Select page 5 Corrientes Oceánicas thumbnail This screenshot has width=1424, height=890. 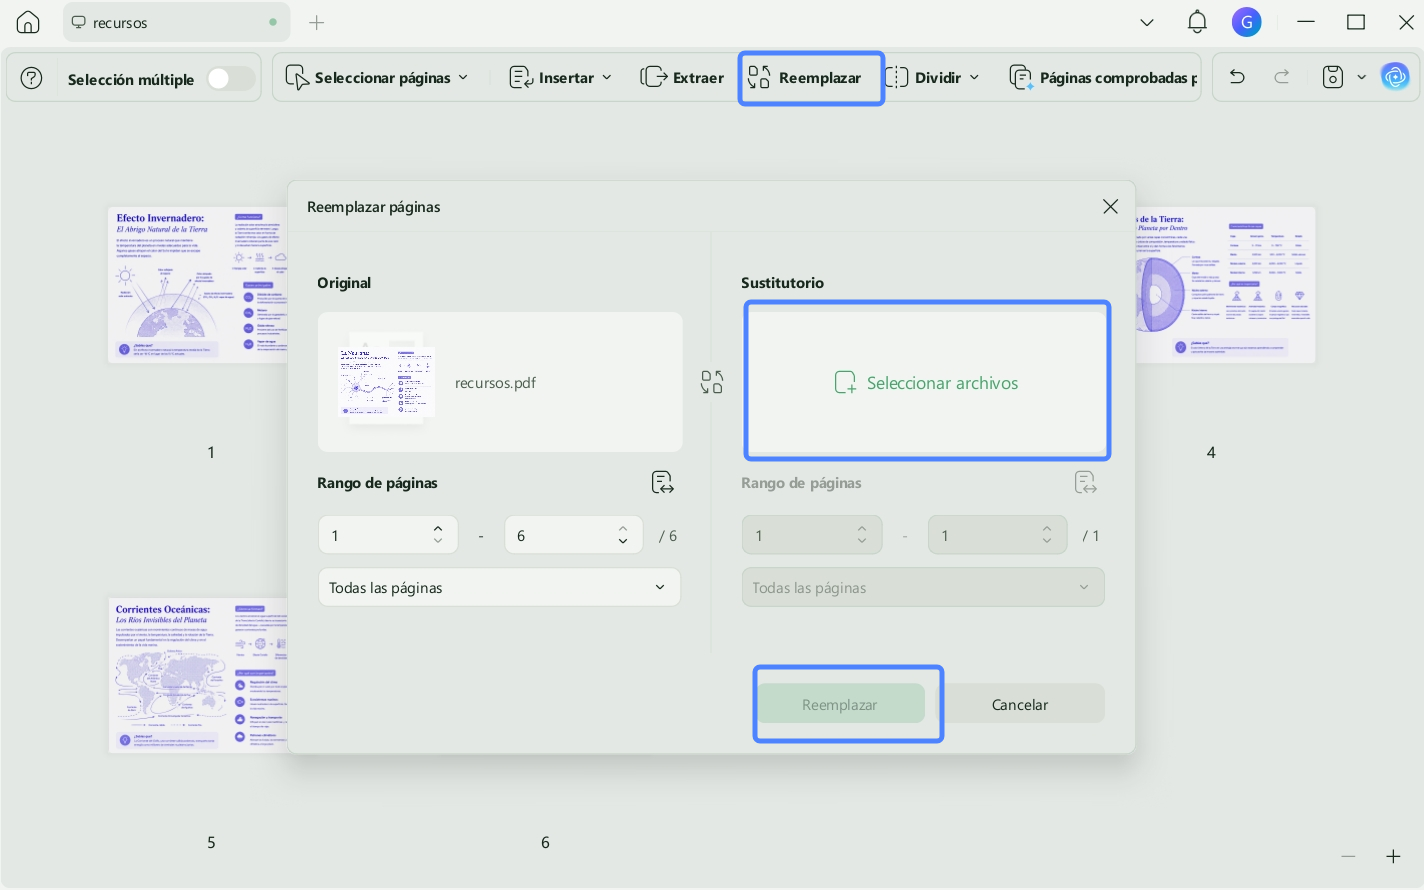198,675
